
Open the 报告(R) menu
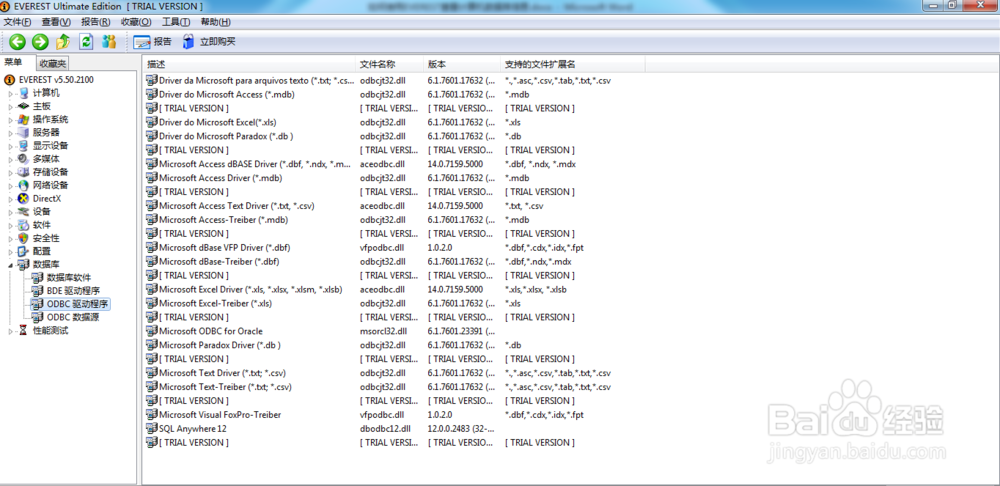[96, 22]
